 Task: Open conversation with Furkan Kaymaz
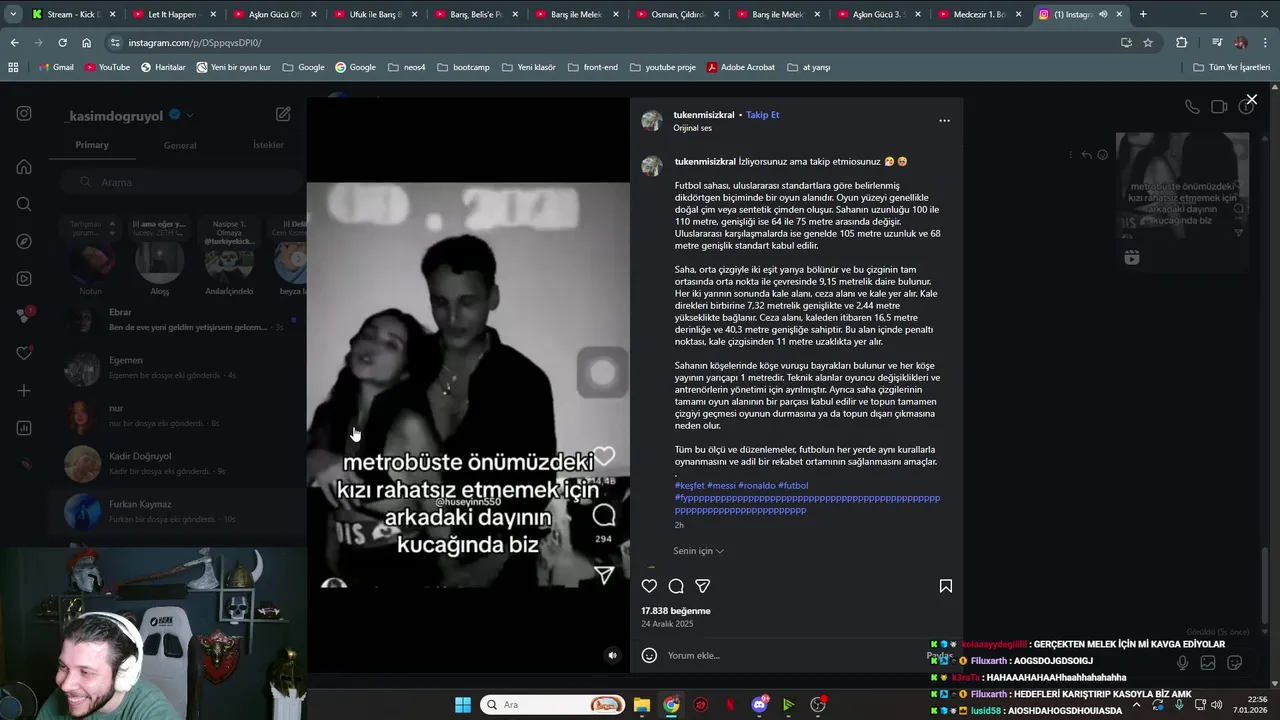(x=180, y=512)
